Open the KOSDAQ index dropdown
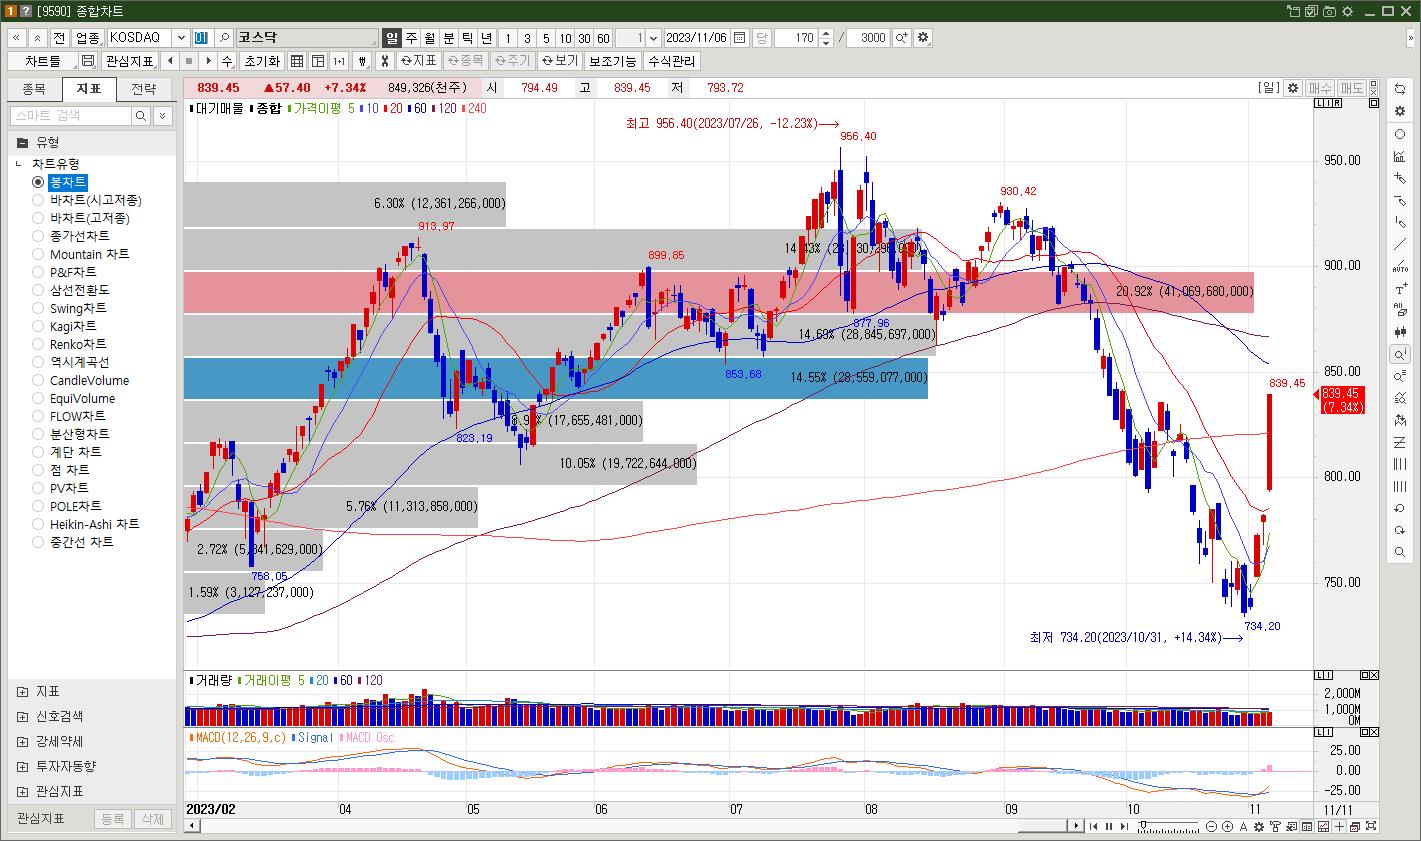Viewport: 1421px width, 841px height. (181, 38)
